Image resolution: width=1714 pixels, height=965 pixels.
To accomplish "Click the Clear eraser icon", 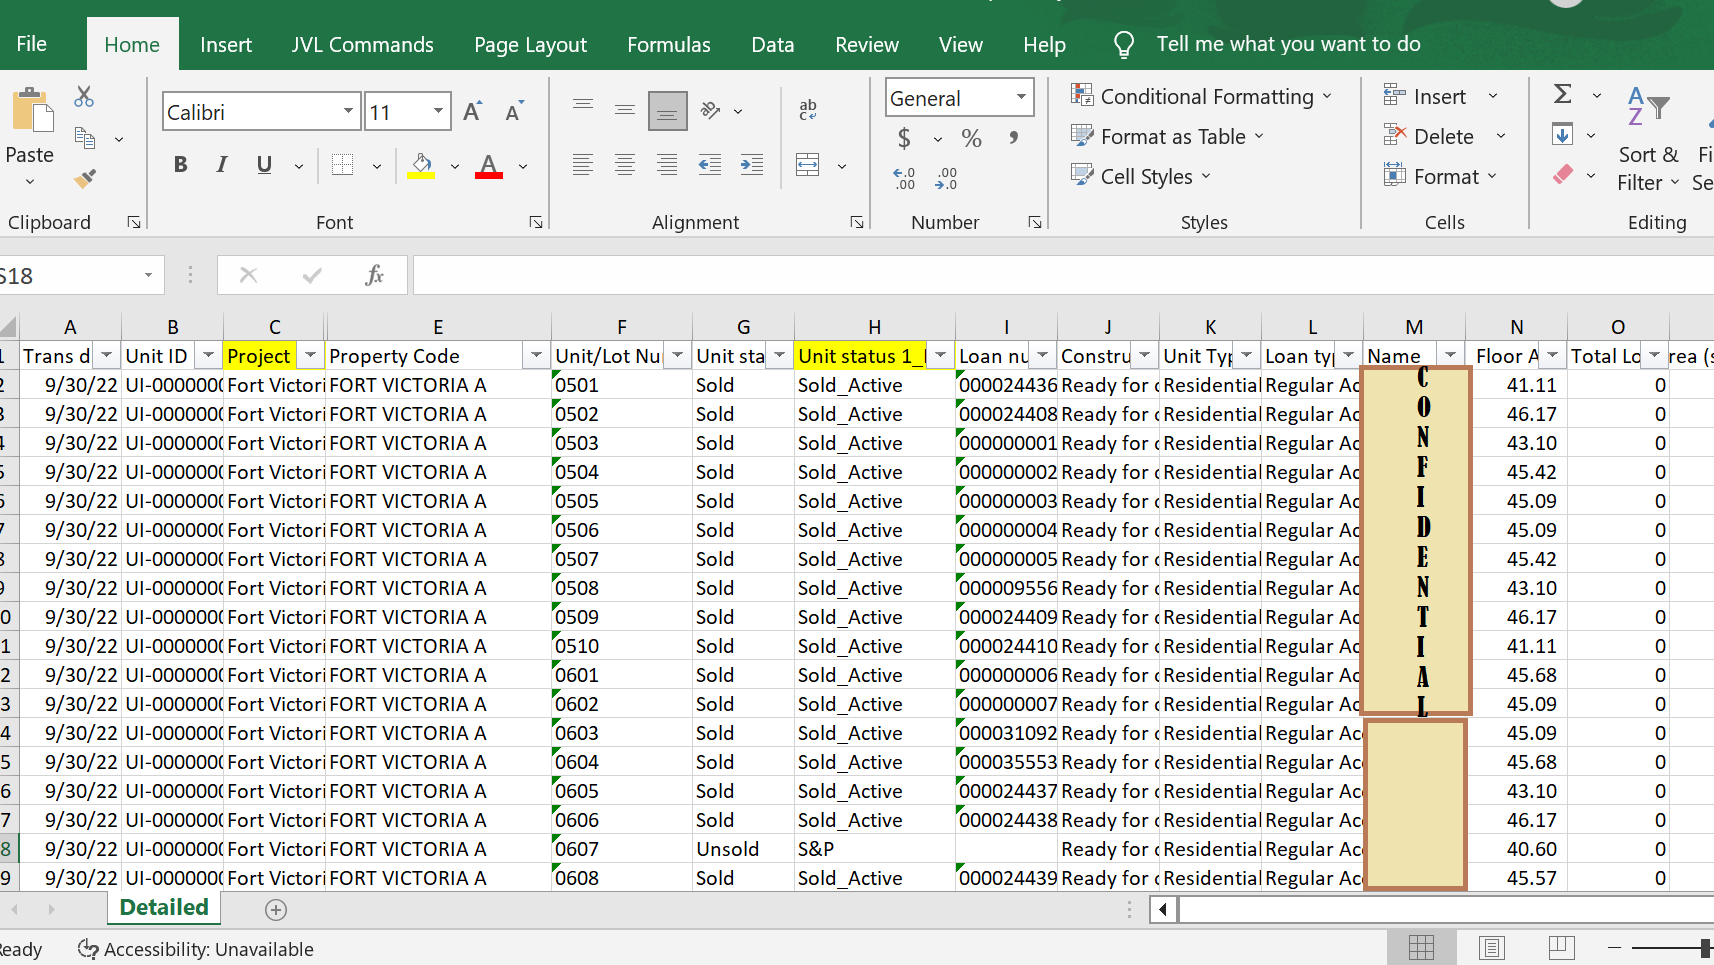I will tap(1563, 174).
